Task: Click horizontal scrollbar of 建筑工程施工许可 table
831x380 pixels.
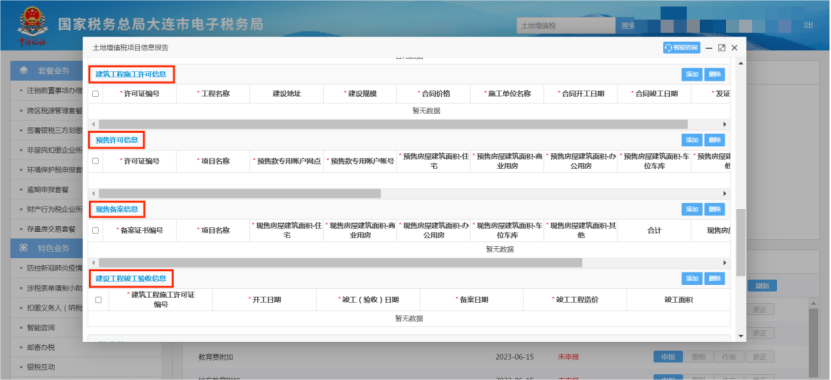Action: coord(393,124)
